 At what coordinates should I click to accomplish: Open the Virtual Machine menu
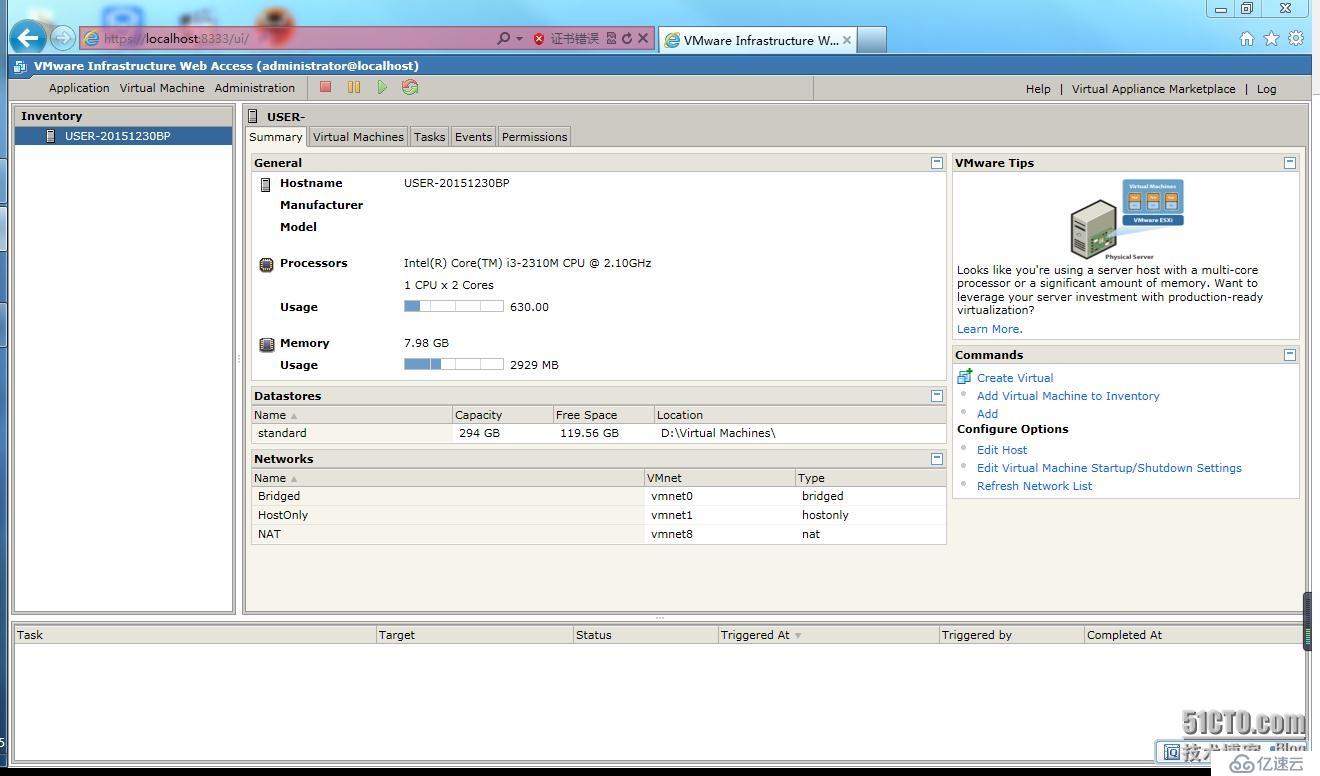pyautogui.click(x=162, y=88)
